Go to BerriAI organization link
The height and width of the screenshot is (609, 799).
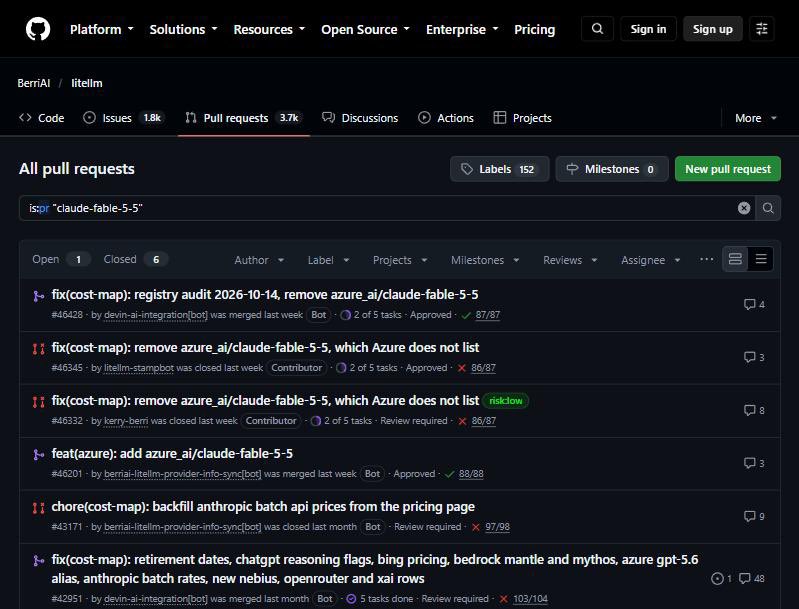tap(34, 83)
